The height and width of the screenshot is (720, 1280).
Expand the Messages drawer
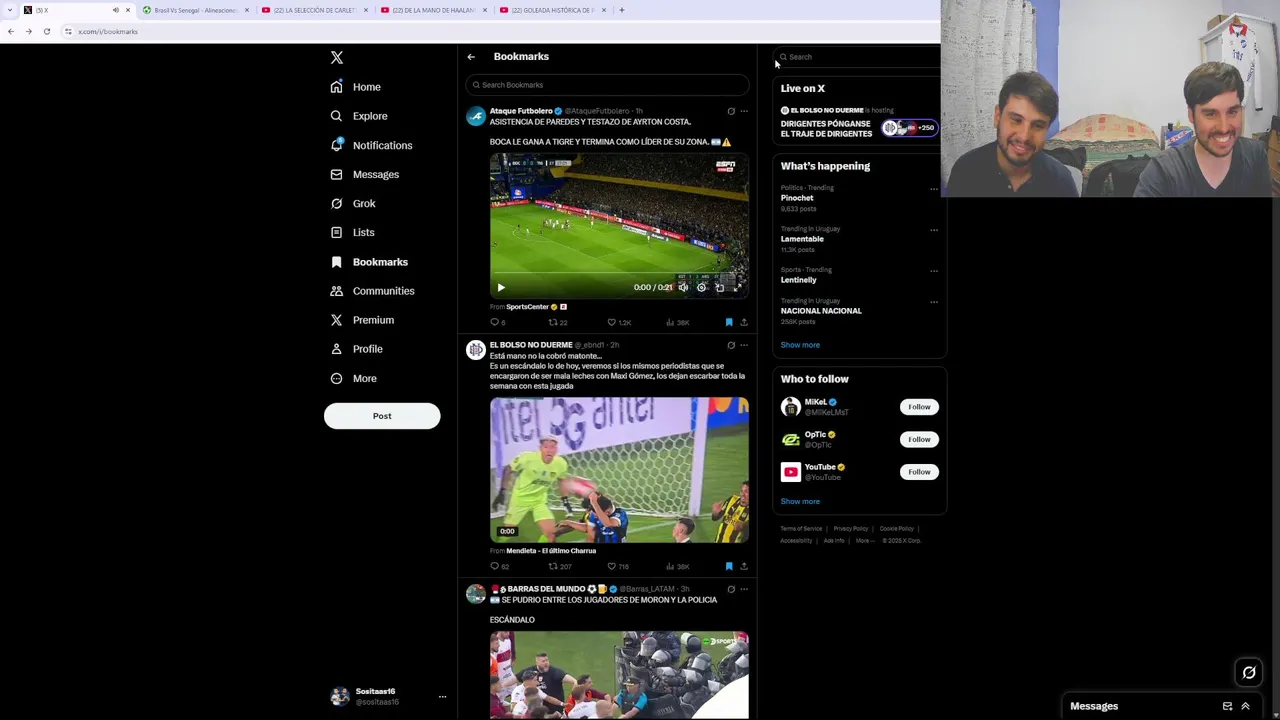1245,707
